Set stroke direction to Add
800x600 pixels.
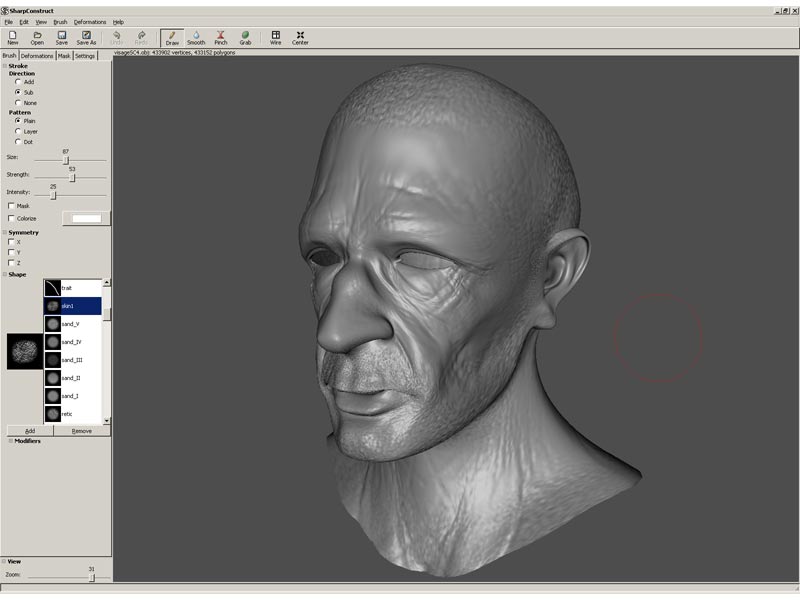tap(18, 82)
